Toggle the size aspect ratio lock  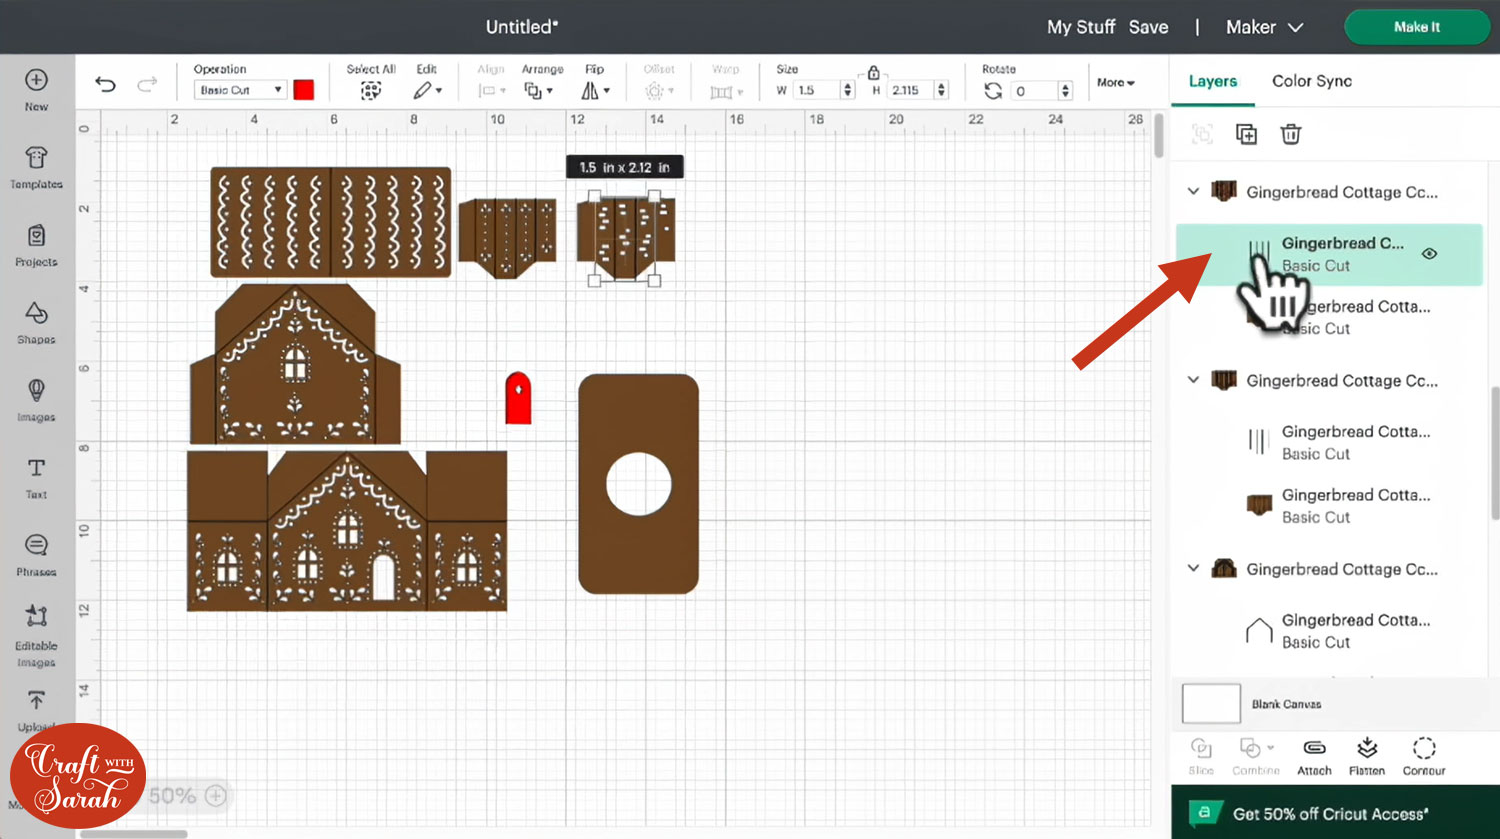873,73
